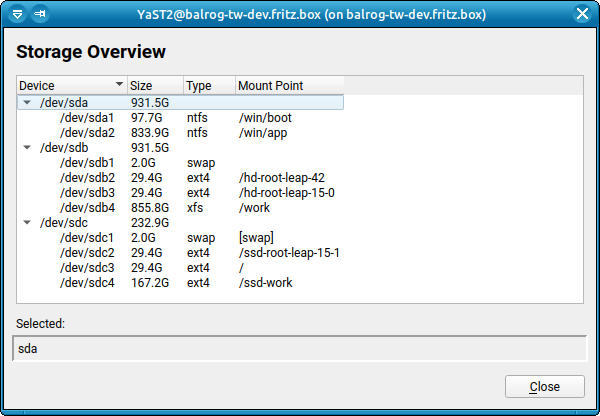Select the /dev/sdb2 hd-root-leap-42 row
The image size is (600, 416).
point(87,177)
